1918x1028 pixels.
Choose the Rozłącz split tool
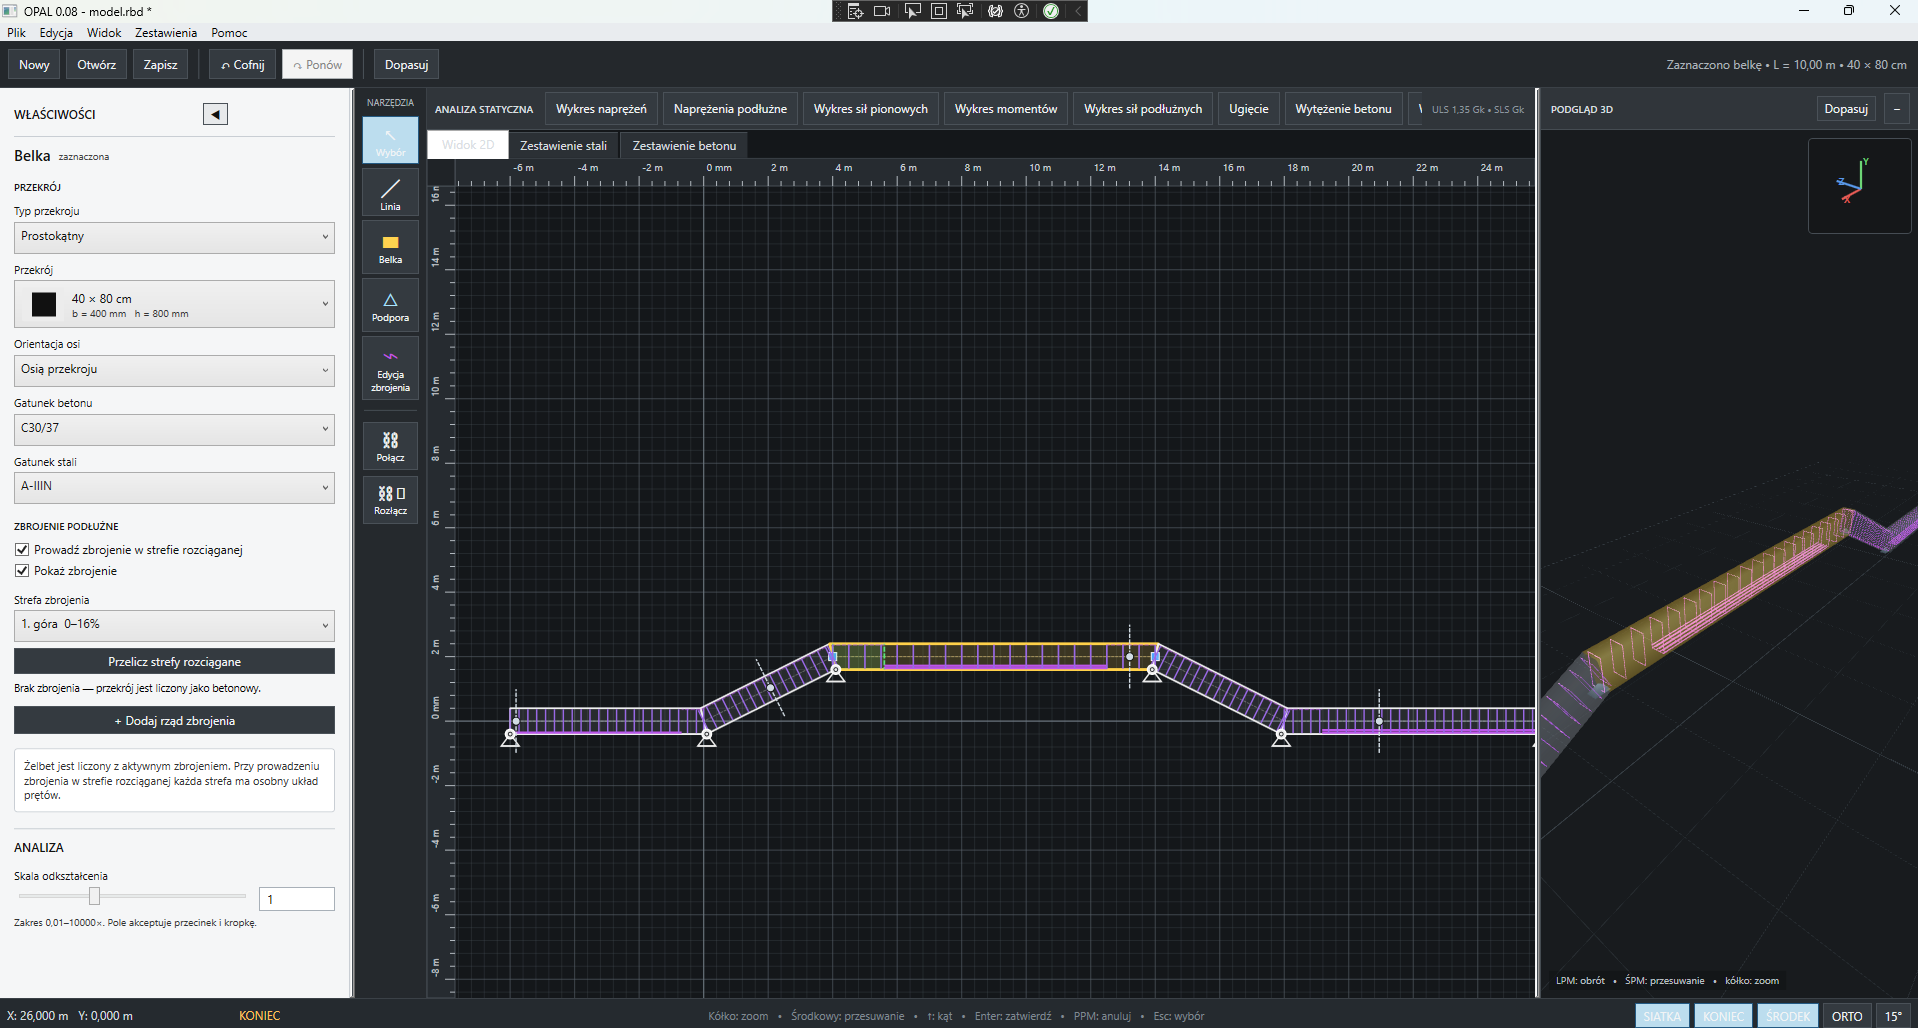click(x=390, y=499)
